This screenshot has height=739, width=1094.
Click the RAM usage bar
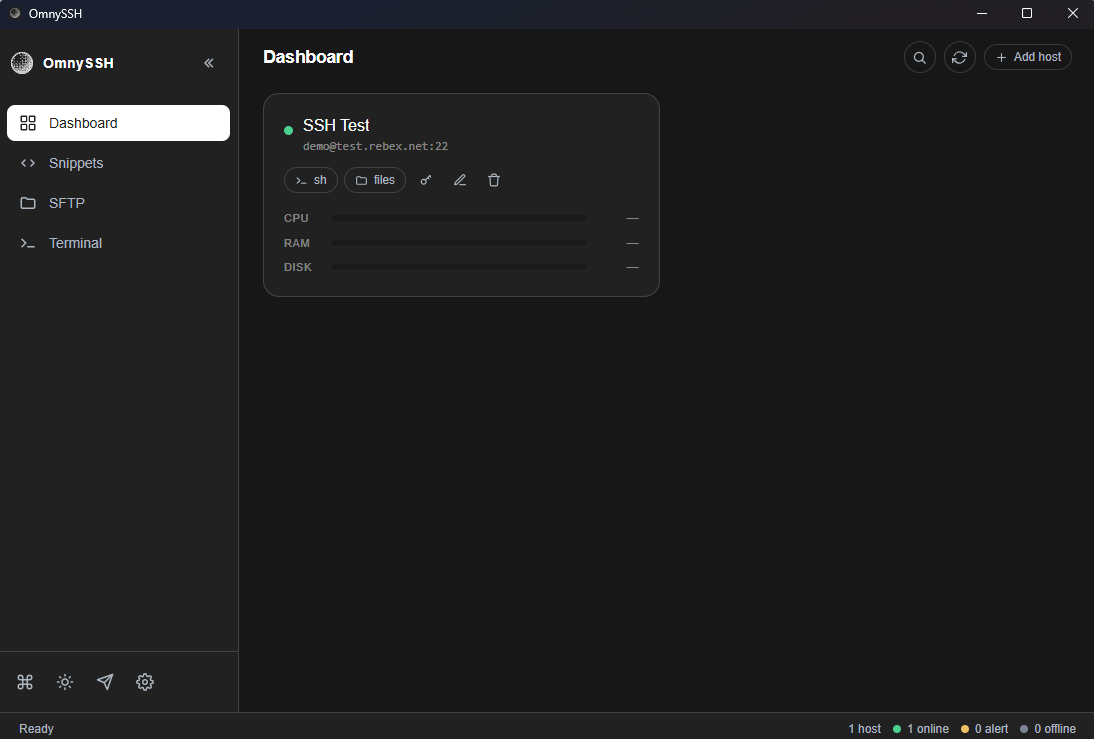click(x=459, y=243)
